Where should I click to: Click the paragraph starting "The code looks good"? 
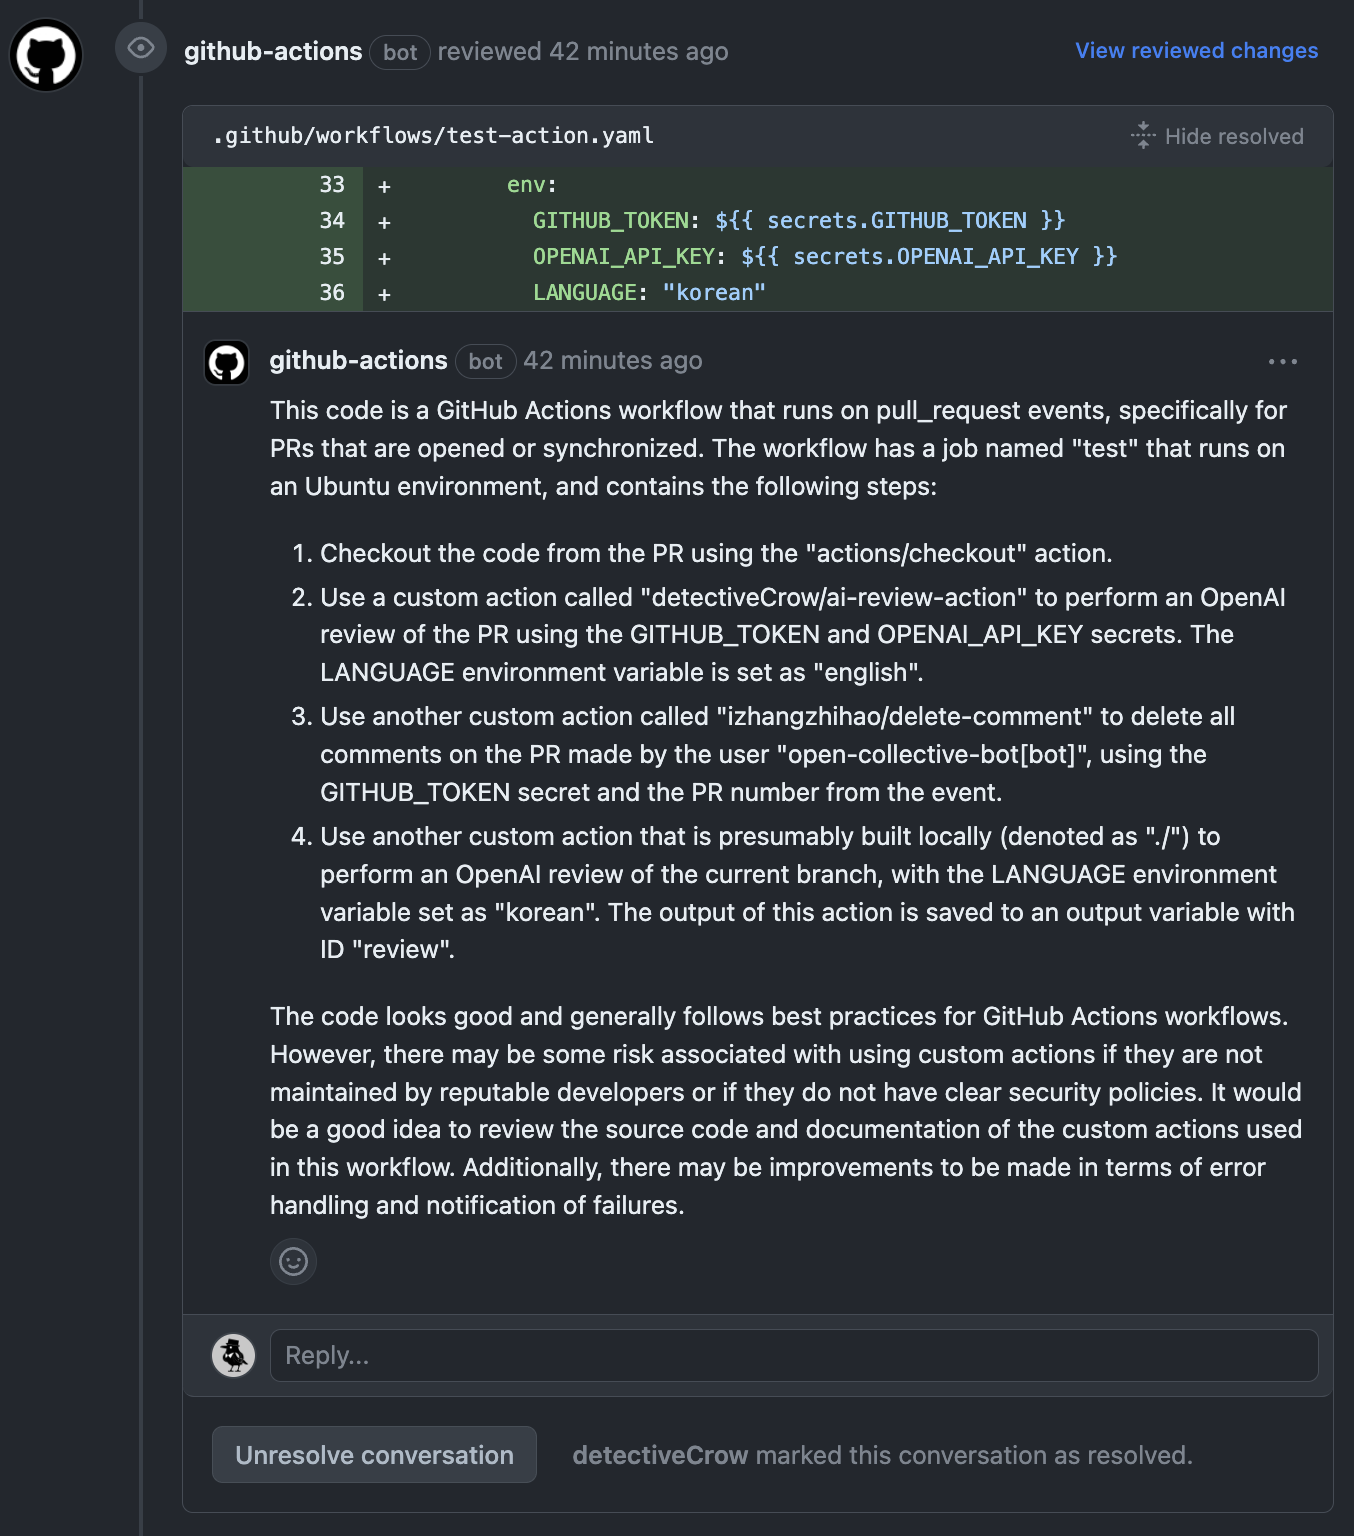click(x=786, y=1111)
